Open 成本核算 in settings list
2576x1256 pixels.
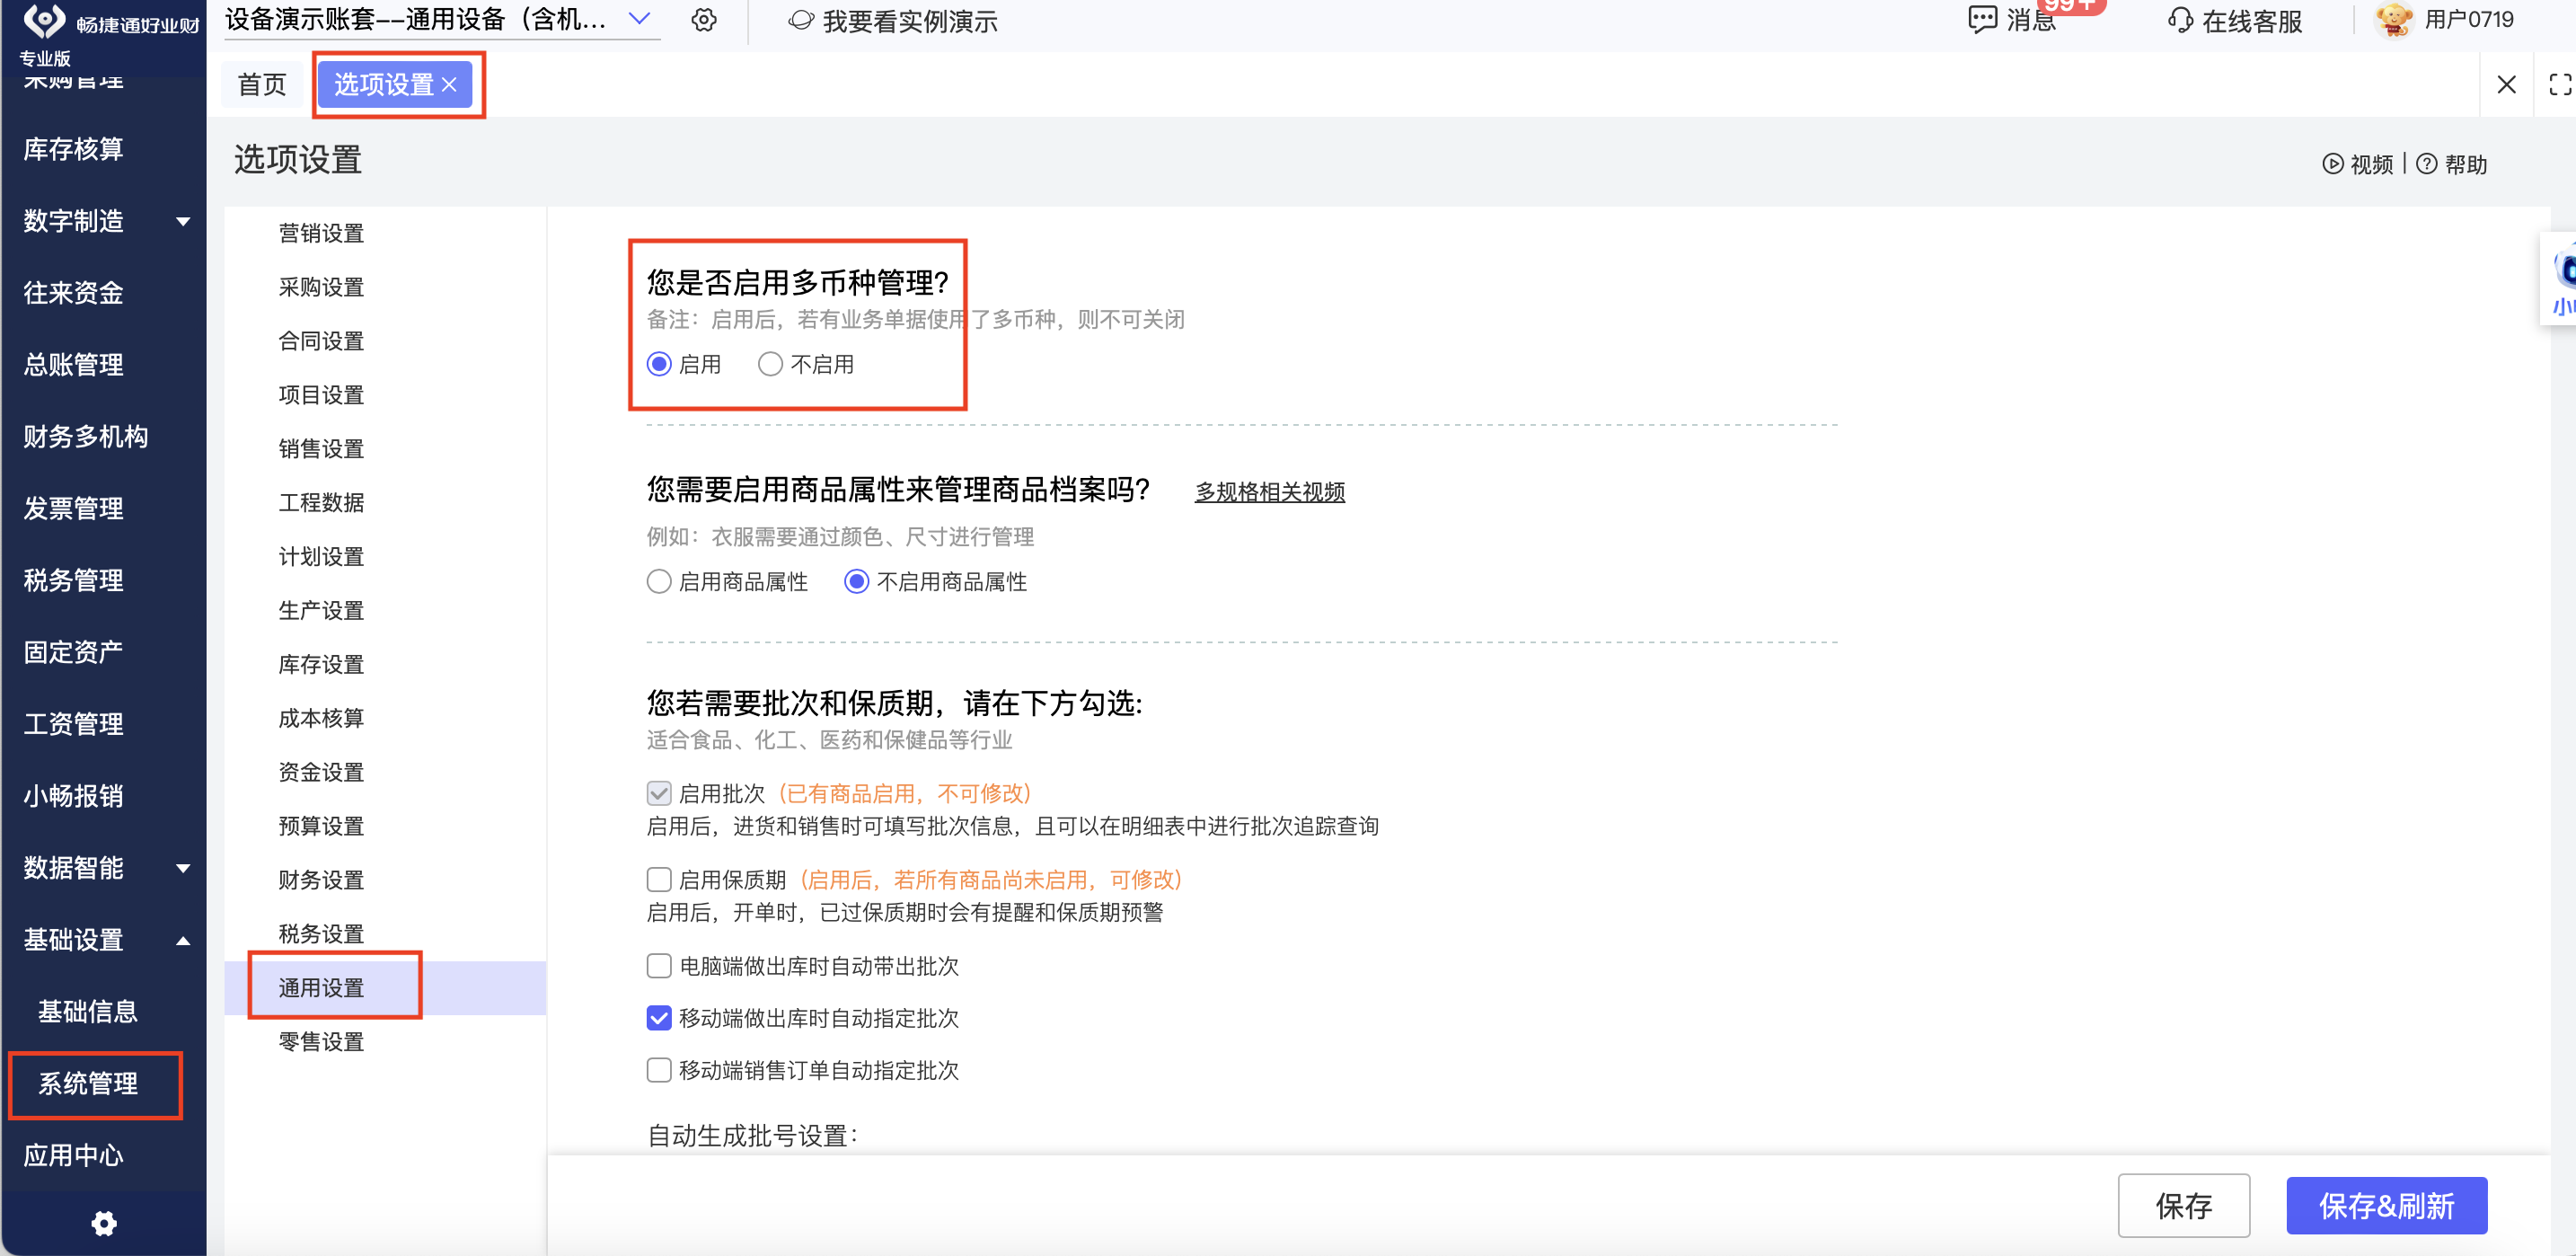coord(321,719)
